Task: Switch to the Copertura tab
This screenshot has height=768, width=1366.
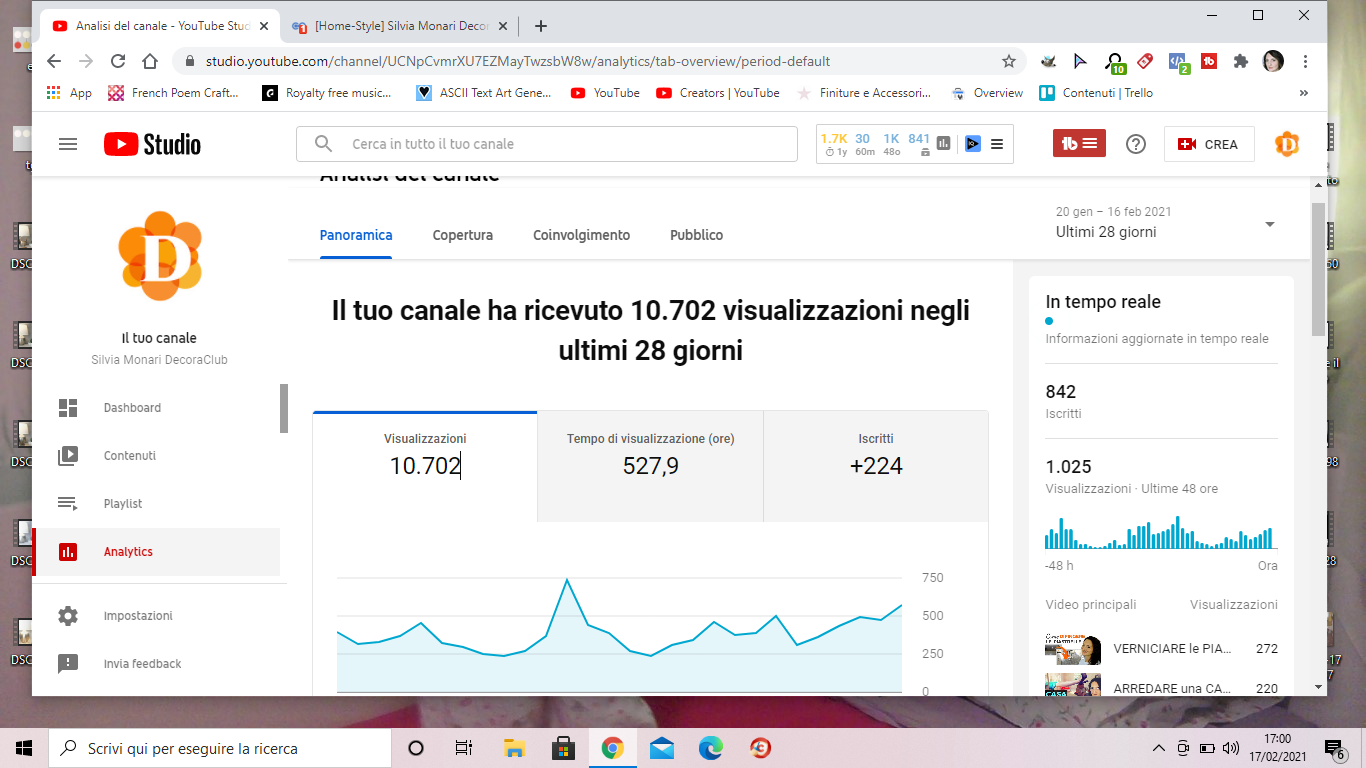Action: [463, 235]
